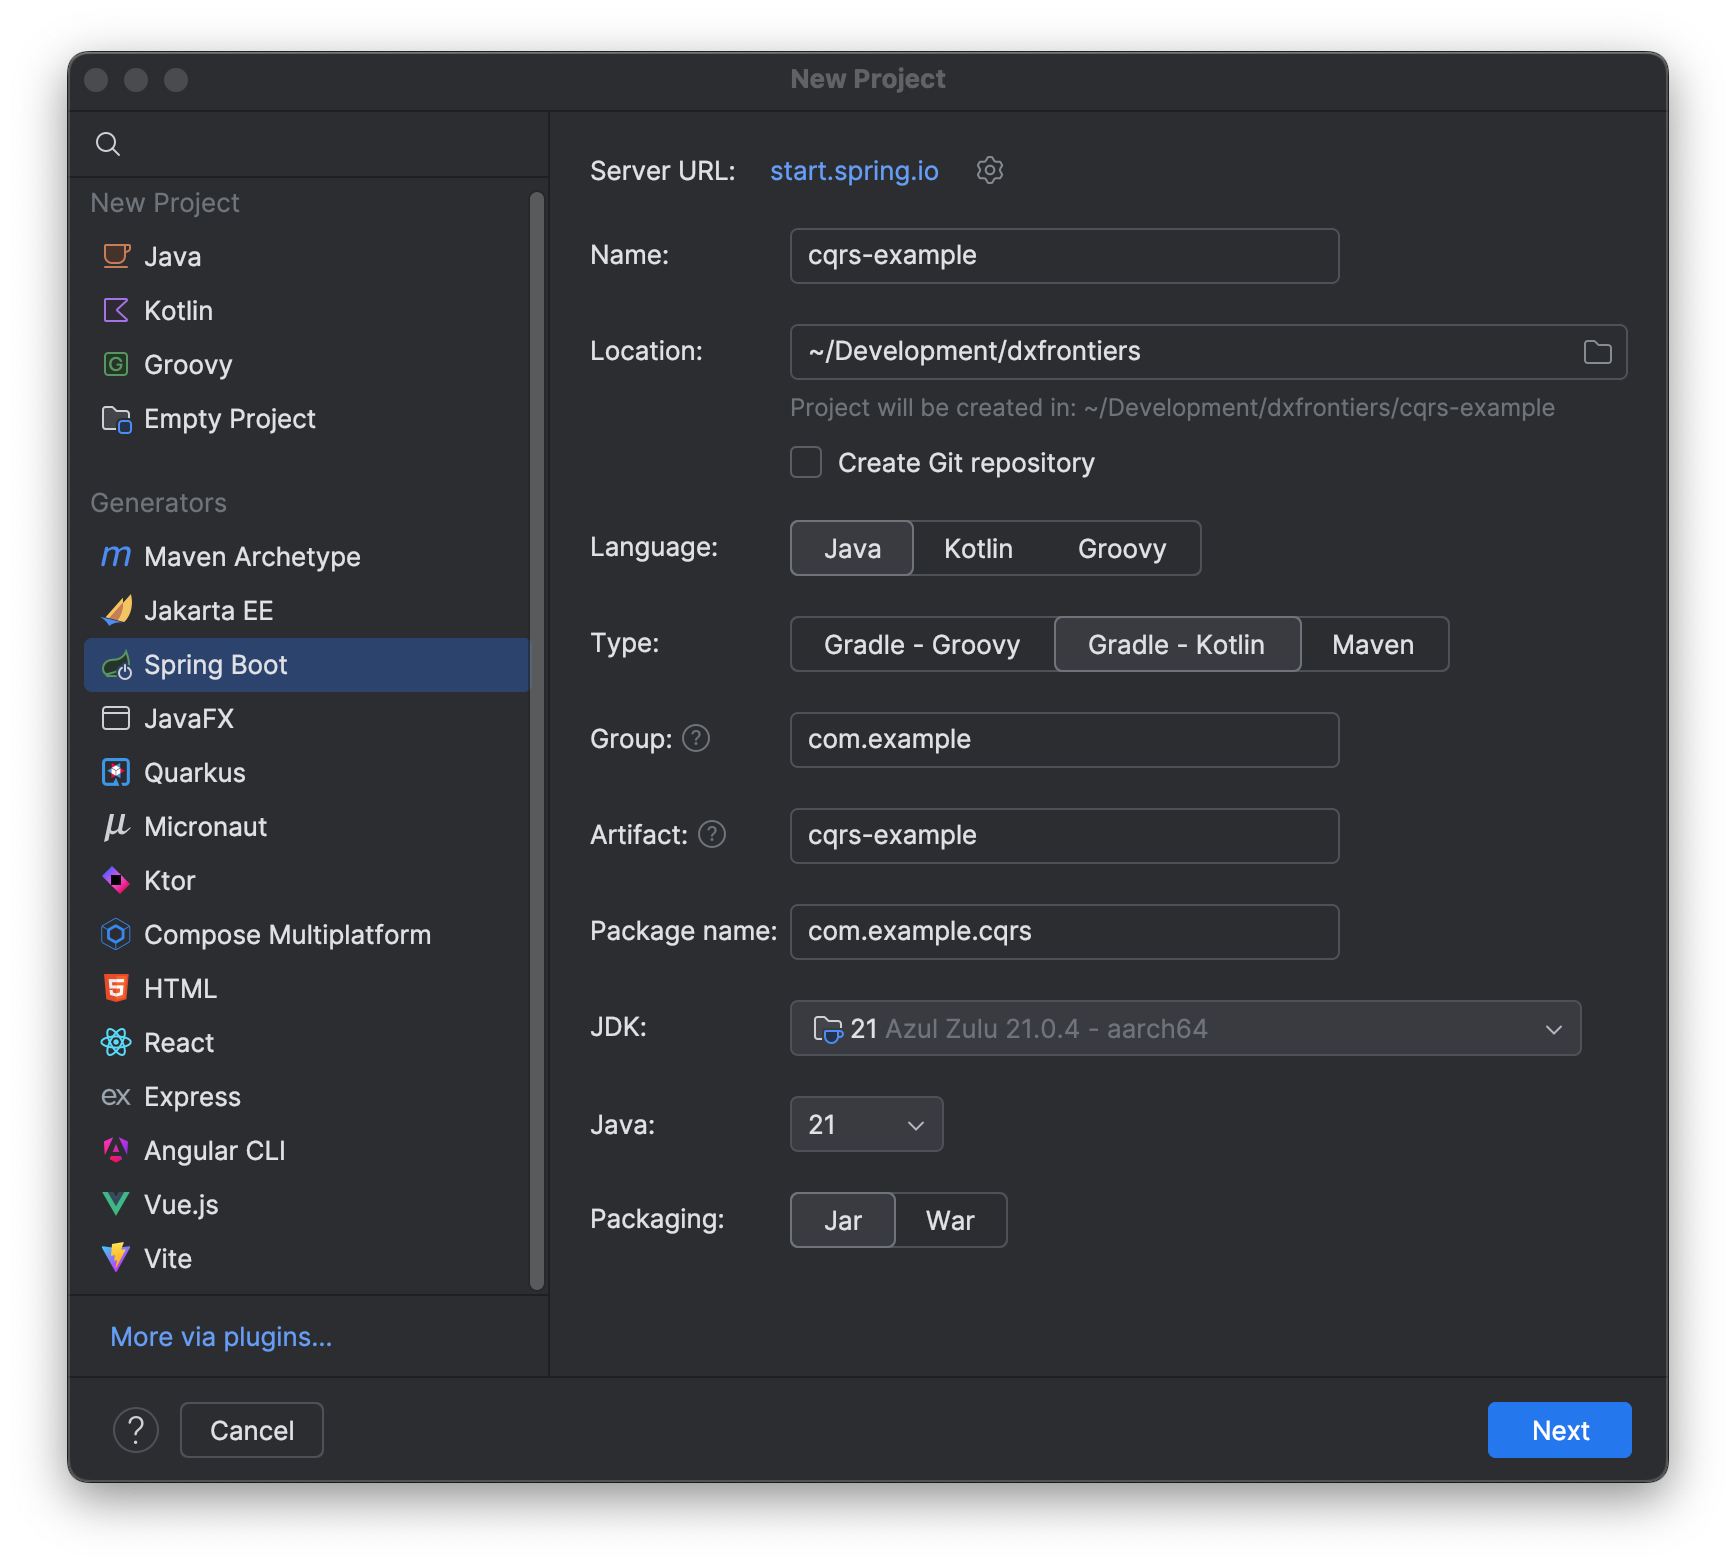
Task: Select Java project type in sidebar
Action: point(306,257)
